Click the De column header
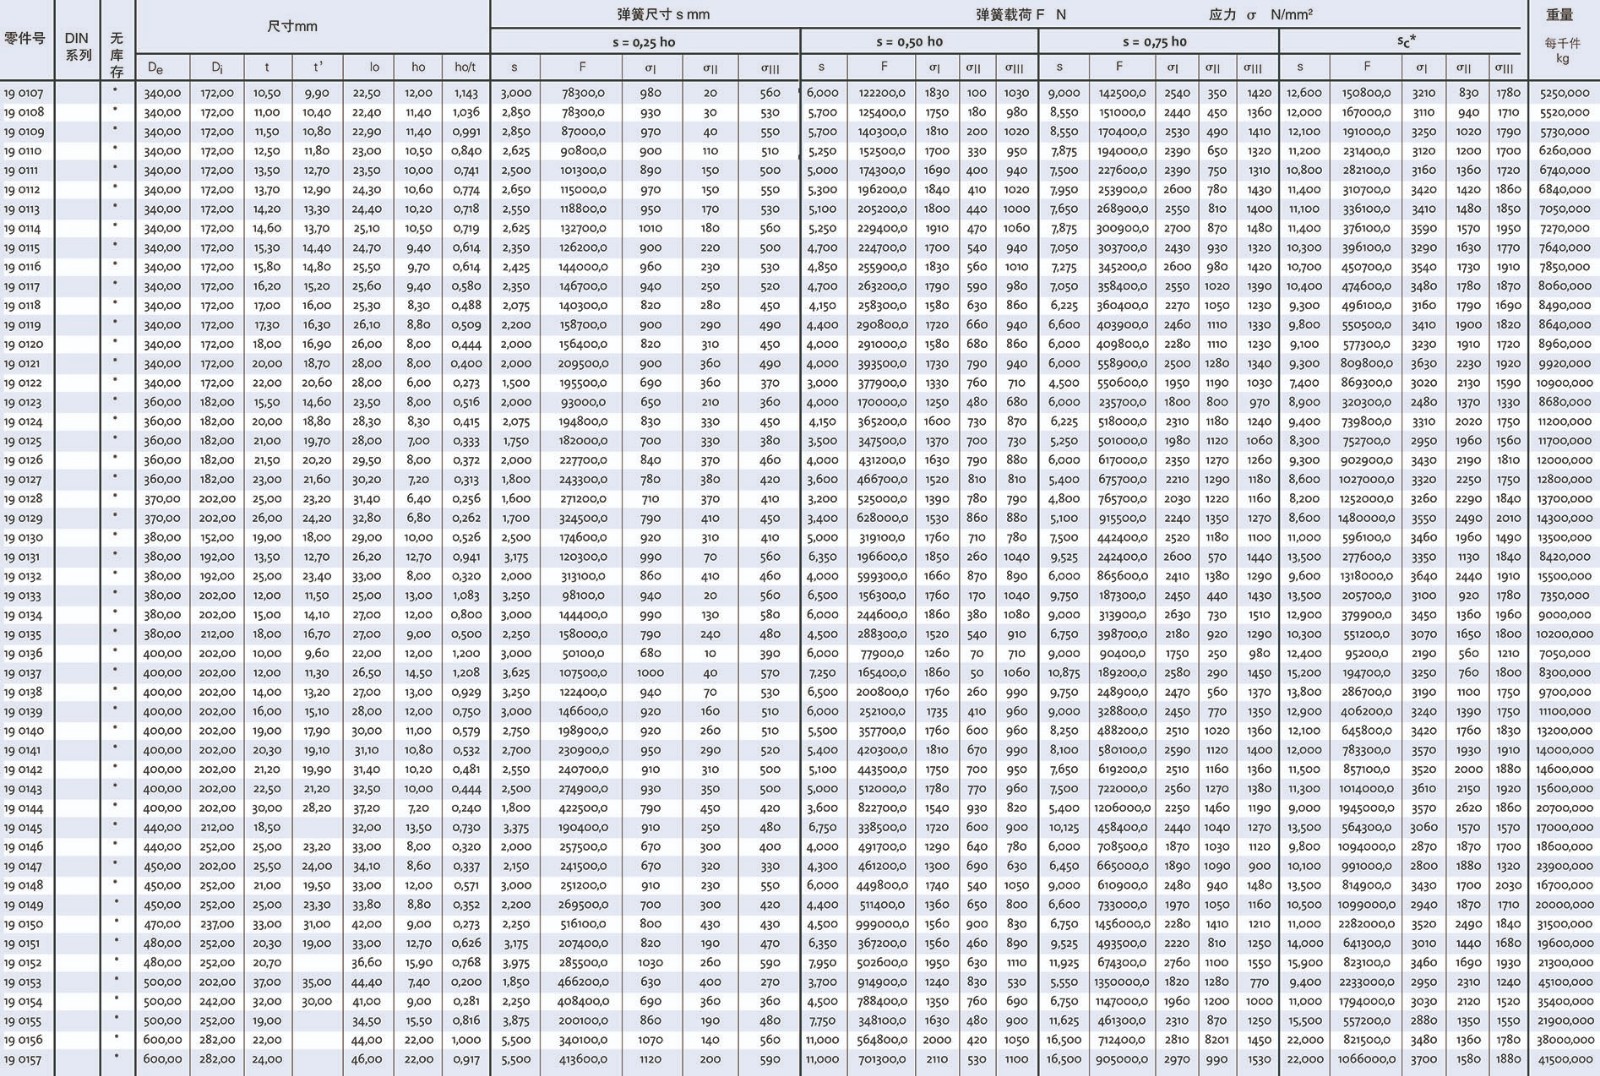The width and height of the screenshot is (1600, 1076). 155,68
